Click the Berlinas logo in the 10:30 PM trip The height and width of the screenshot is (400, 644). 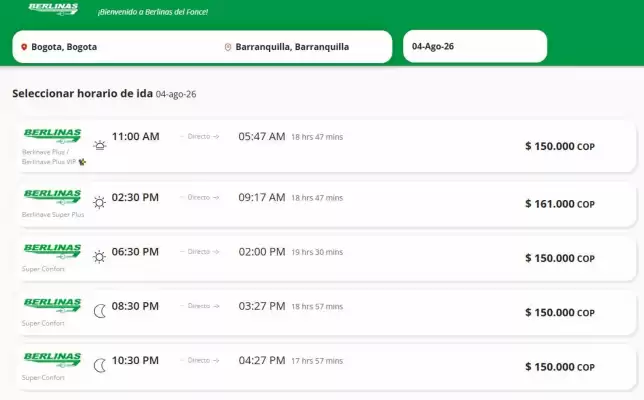click(x=52, y=359)
